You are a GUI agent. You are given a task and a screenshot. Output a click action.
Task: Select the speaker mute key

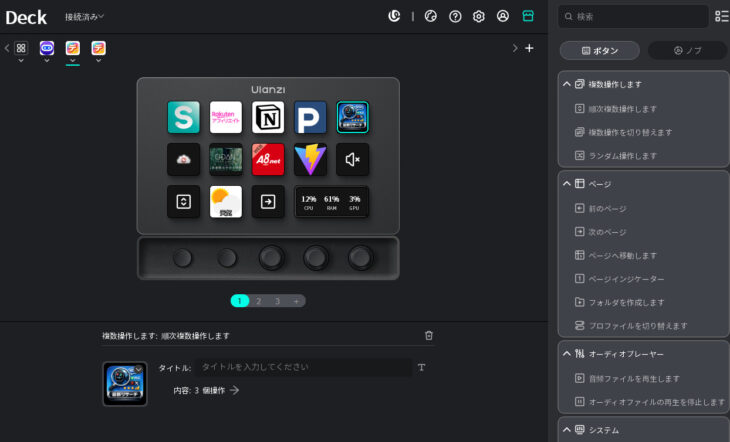pos(352,160)
